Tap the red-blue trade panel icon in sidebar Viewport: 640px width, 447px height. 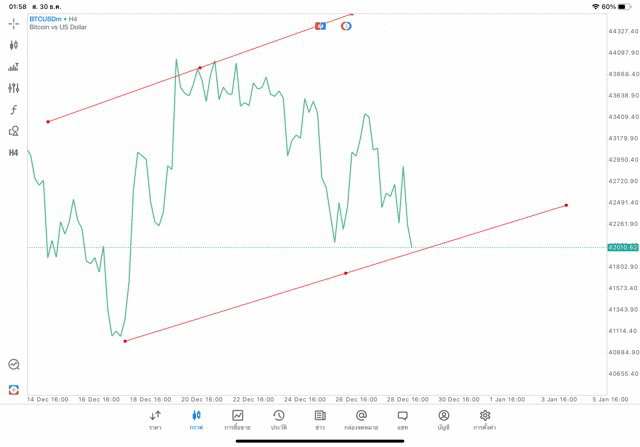(x=13, y=389)
